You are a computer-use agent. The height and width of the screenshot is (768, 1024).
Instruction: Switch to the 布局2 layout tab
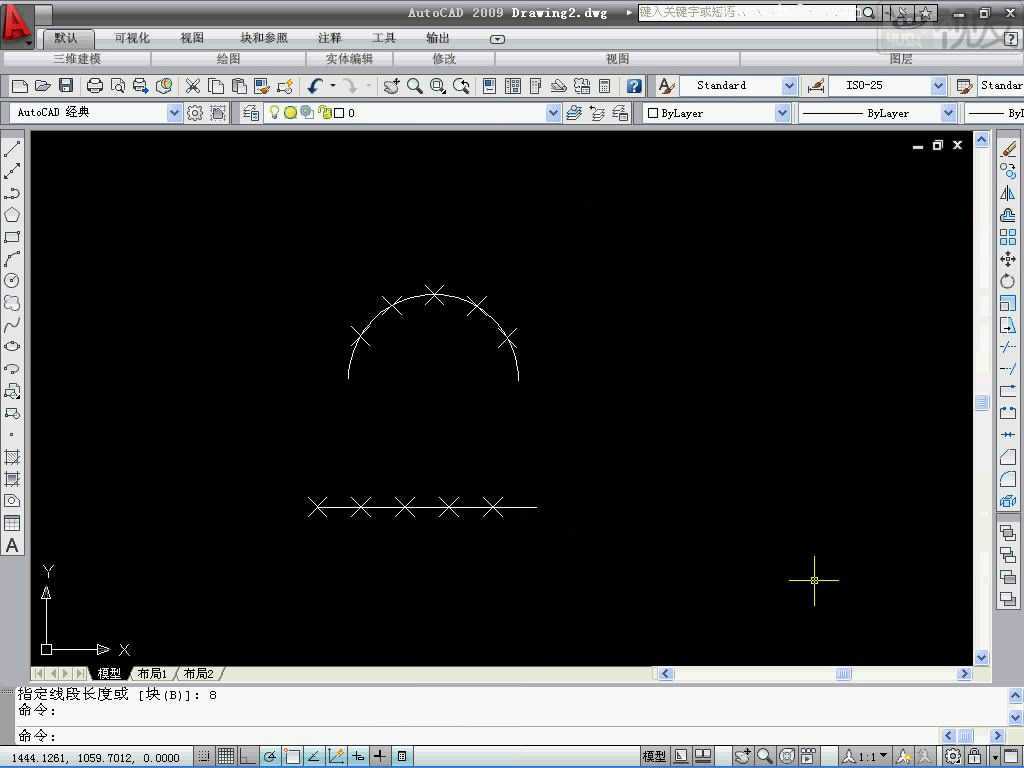tap(199, 673)
